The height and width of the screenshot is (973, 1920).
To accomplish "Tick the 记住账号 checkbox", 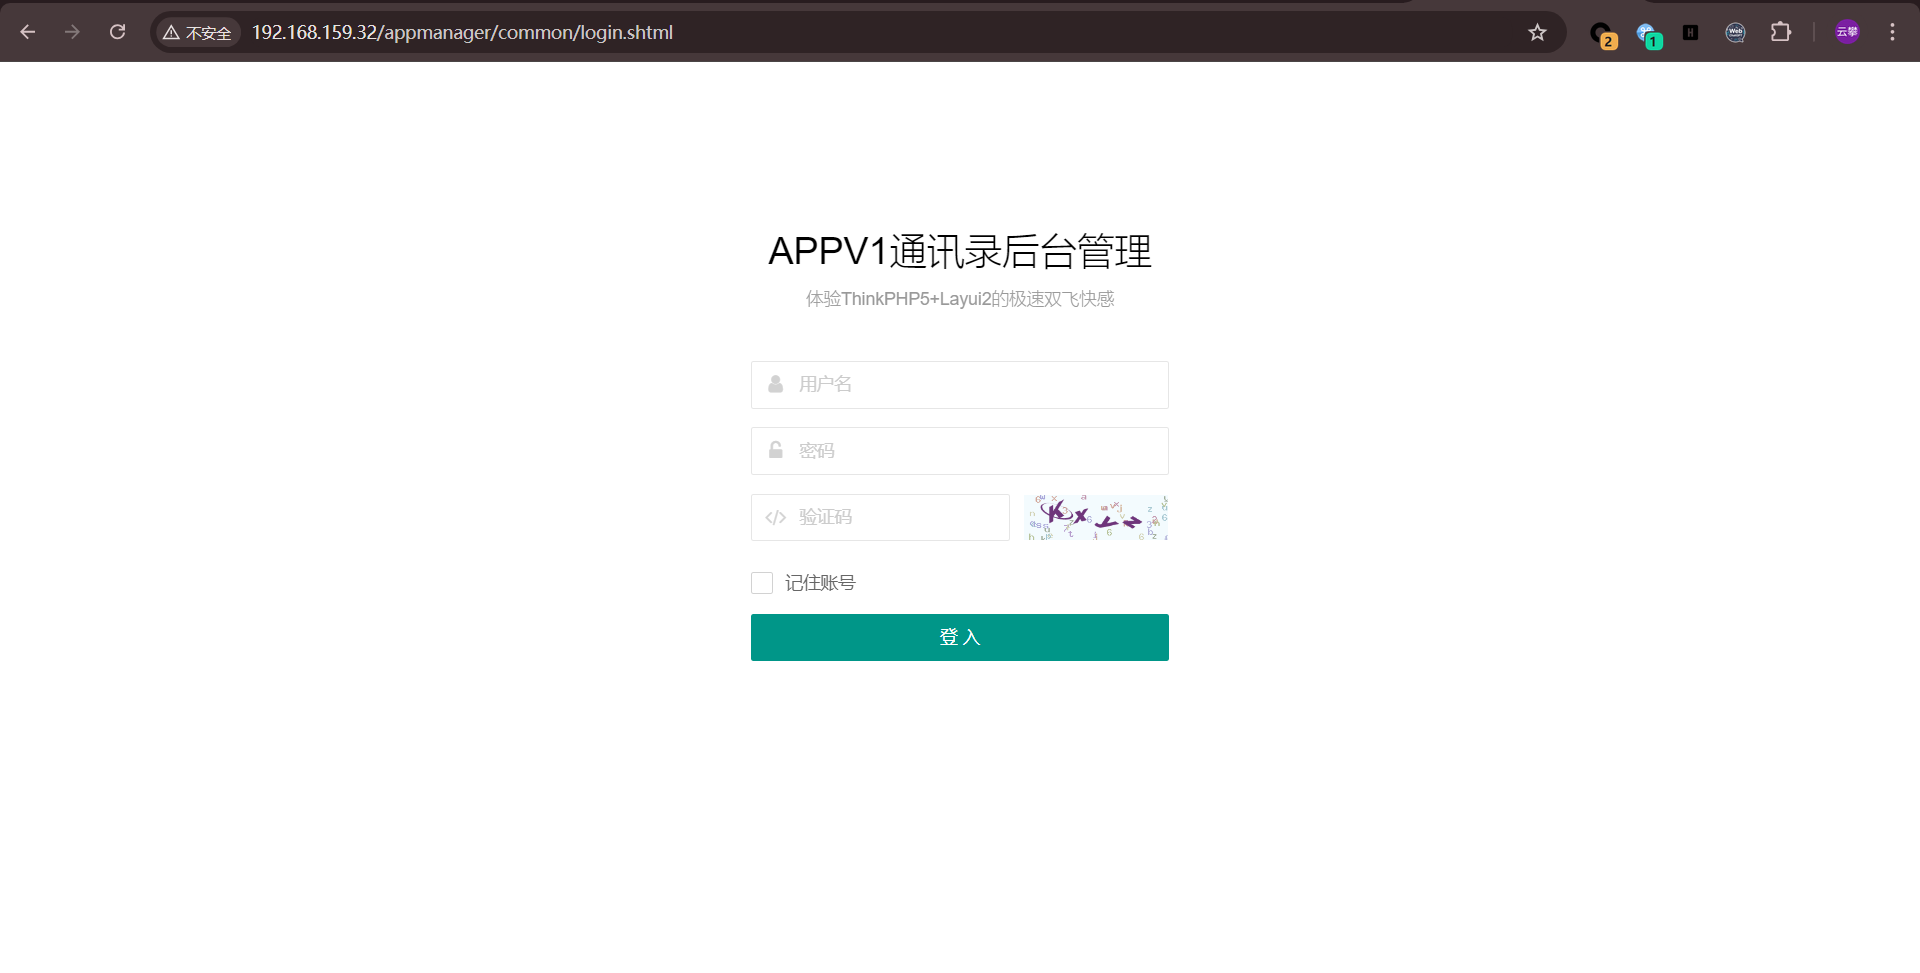I will [762, 583].
